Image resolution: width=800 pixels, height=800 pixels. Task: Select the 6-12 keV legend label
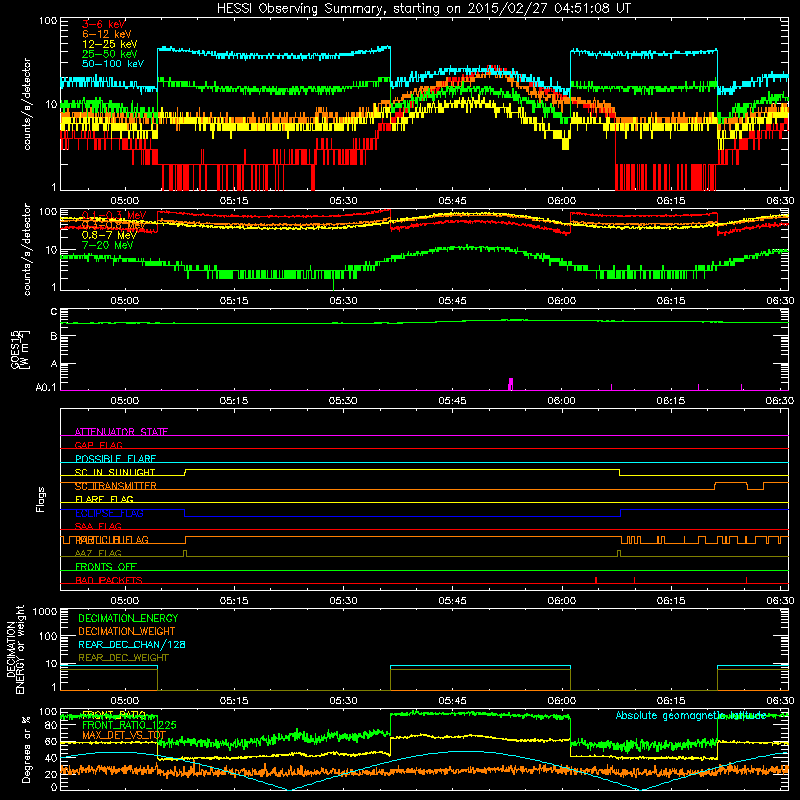click(106, 34)
